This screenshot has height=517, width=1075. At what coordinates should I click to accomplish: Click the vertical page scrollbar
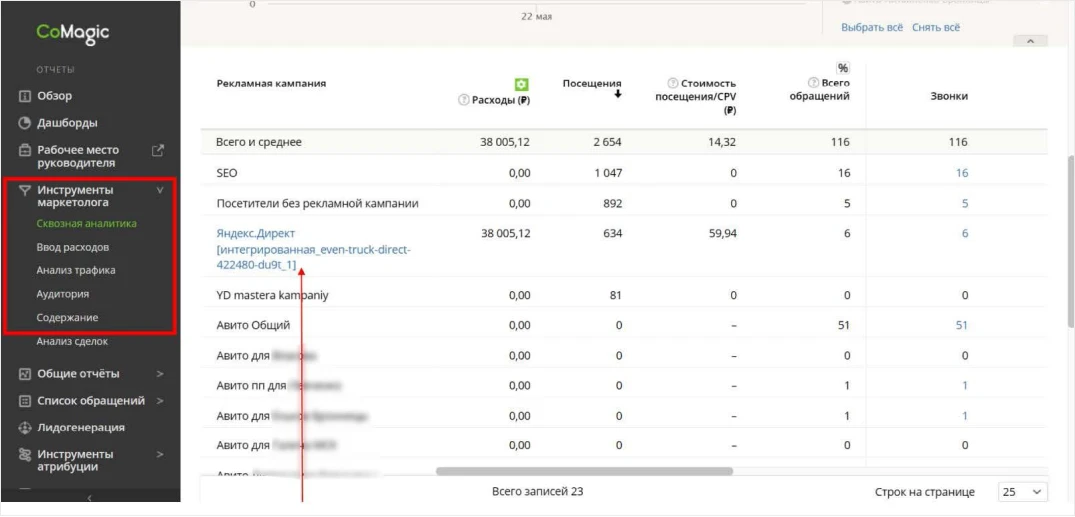[x=1070, y=241]
